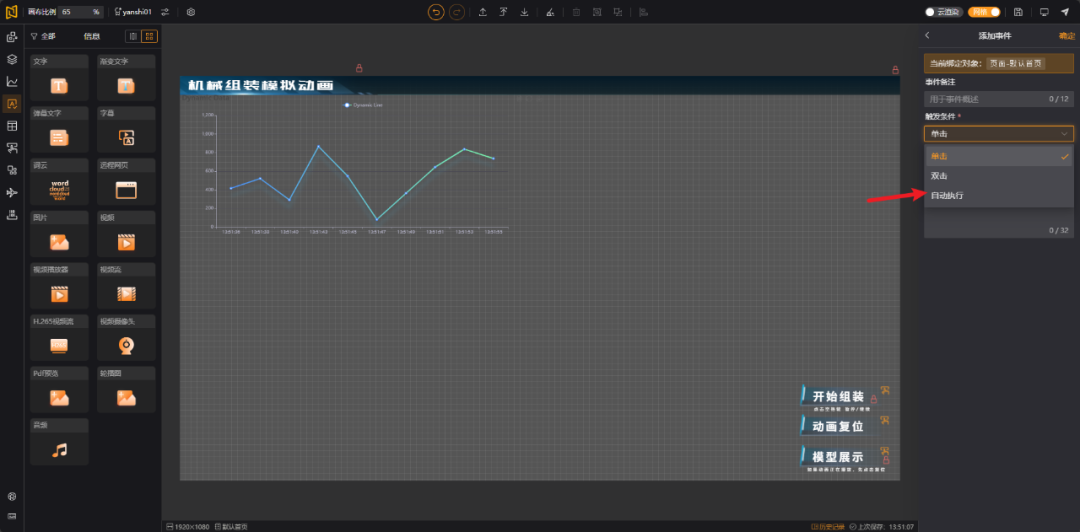The width and height of the screenshot is (1080, 532).
Task: Select 双击 in trigger dropdown list
Action: [x=998, y=176]
